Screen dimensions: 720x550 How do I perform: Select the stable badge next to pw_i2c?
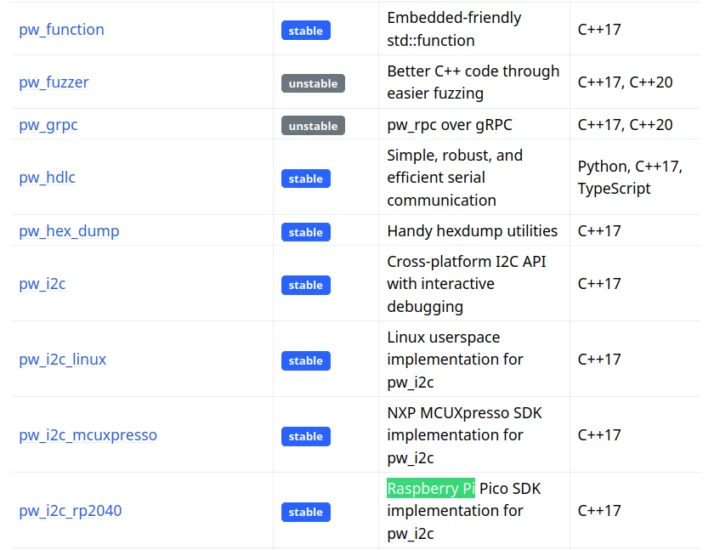(305, 285)
